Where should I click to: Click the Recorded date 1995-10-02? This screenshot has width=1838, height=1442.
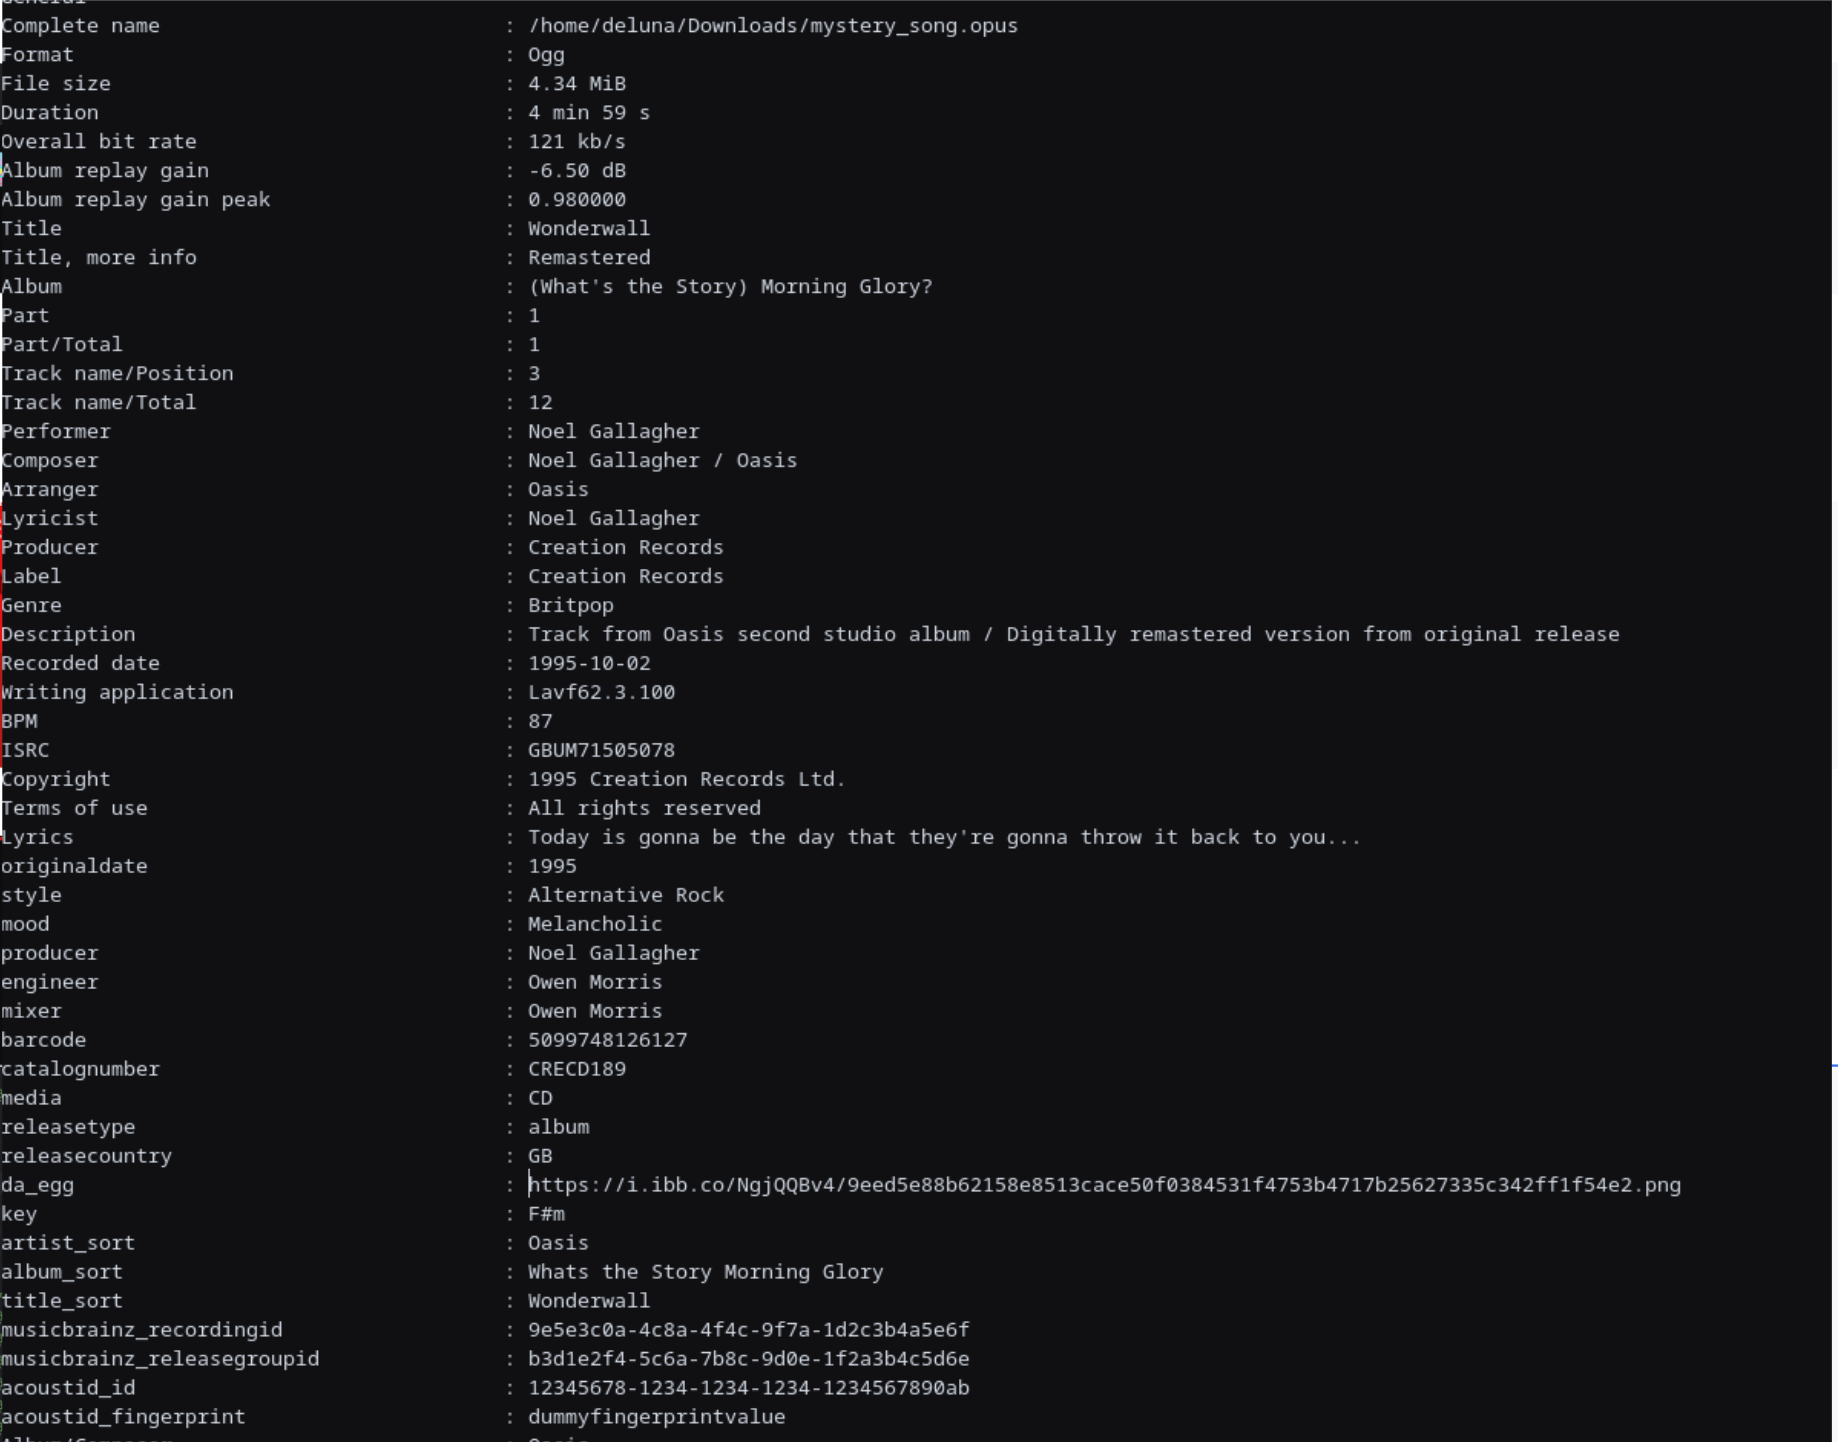click(589, 663)
